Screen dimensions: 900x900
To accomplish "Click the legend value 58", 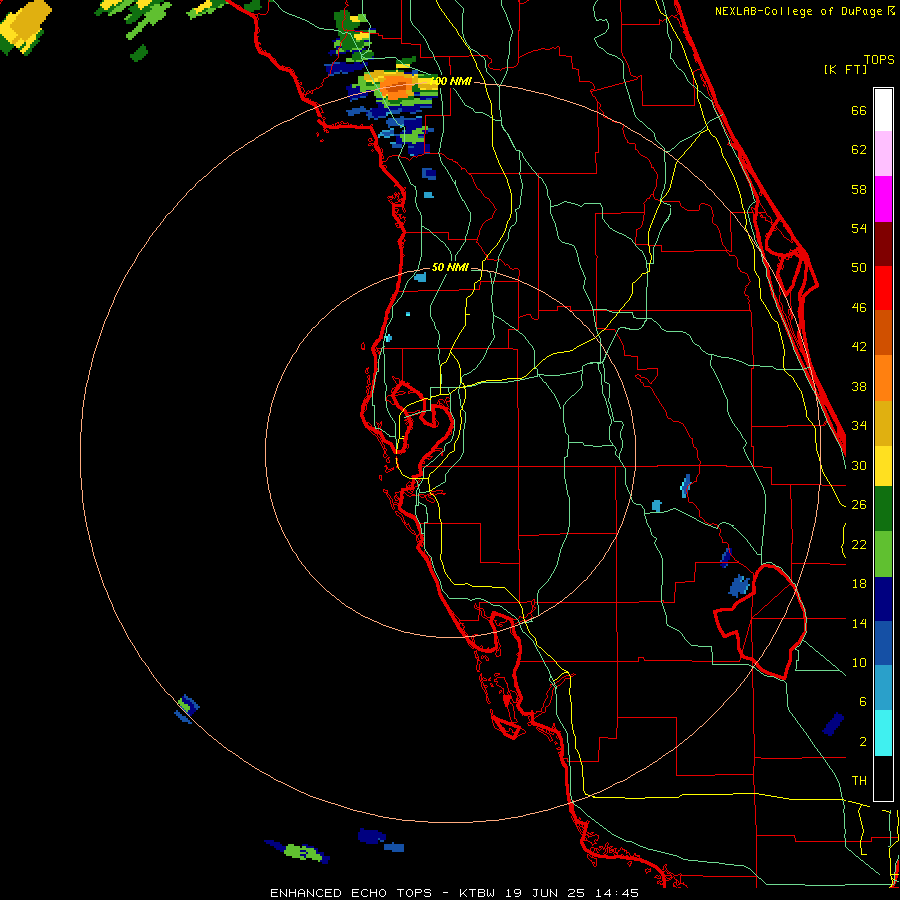I will click(859, 189).
